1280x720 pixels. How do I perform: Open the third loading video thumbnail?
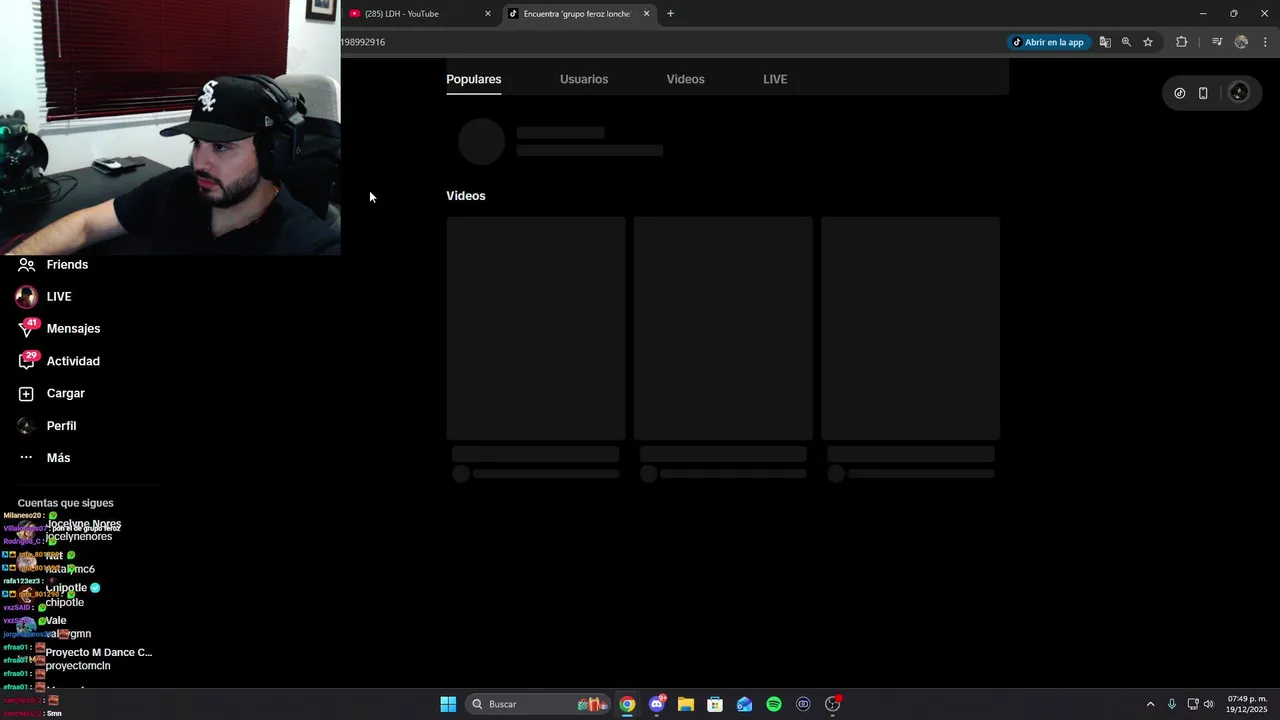(x=910, y=328)
